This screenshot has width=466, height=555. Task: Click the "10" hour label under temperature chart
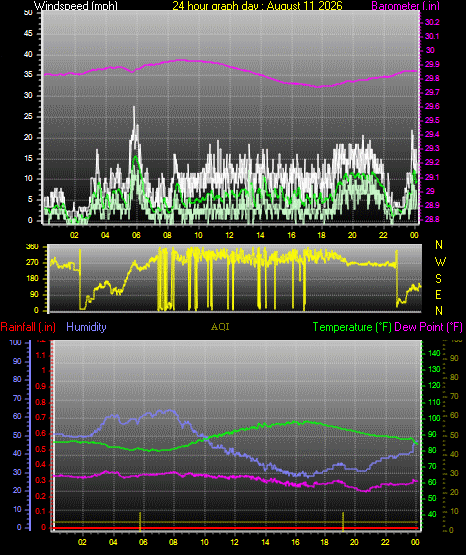click(204, 542)
